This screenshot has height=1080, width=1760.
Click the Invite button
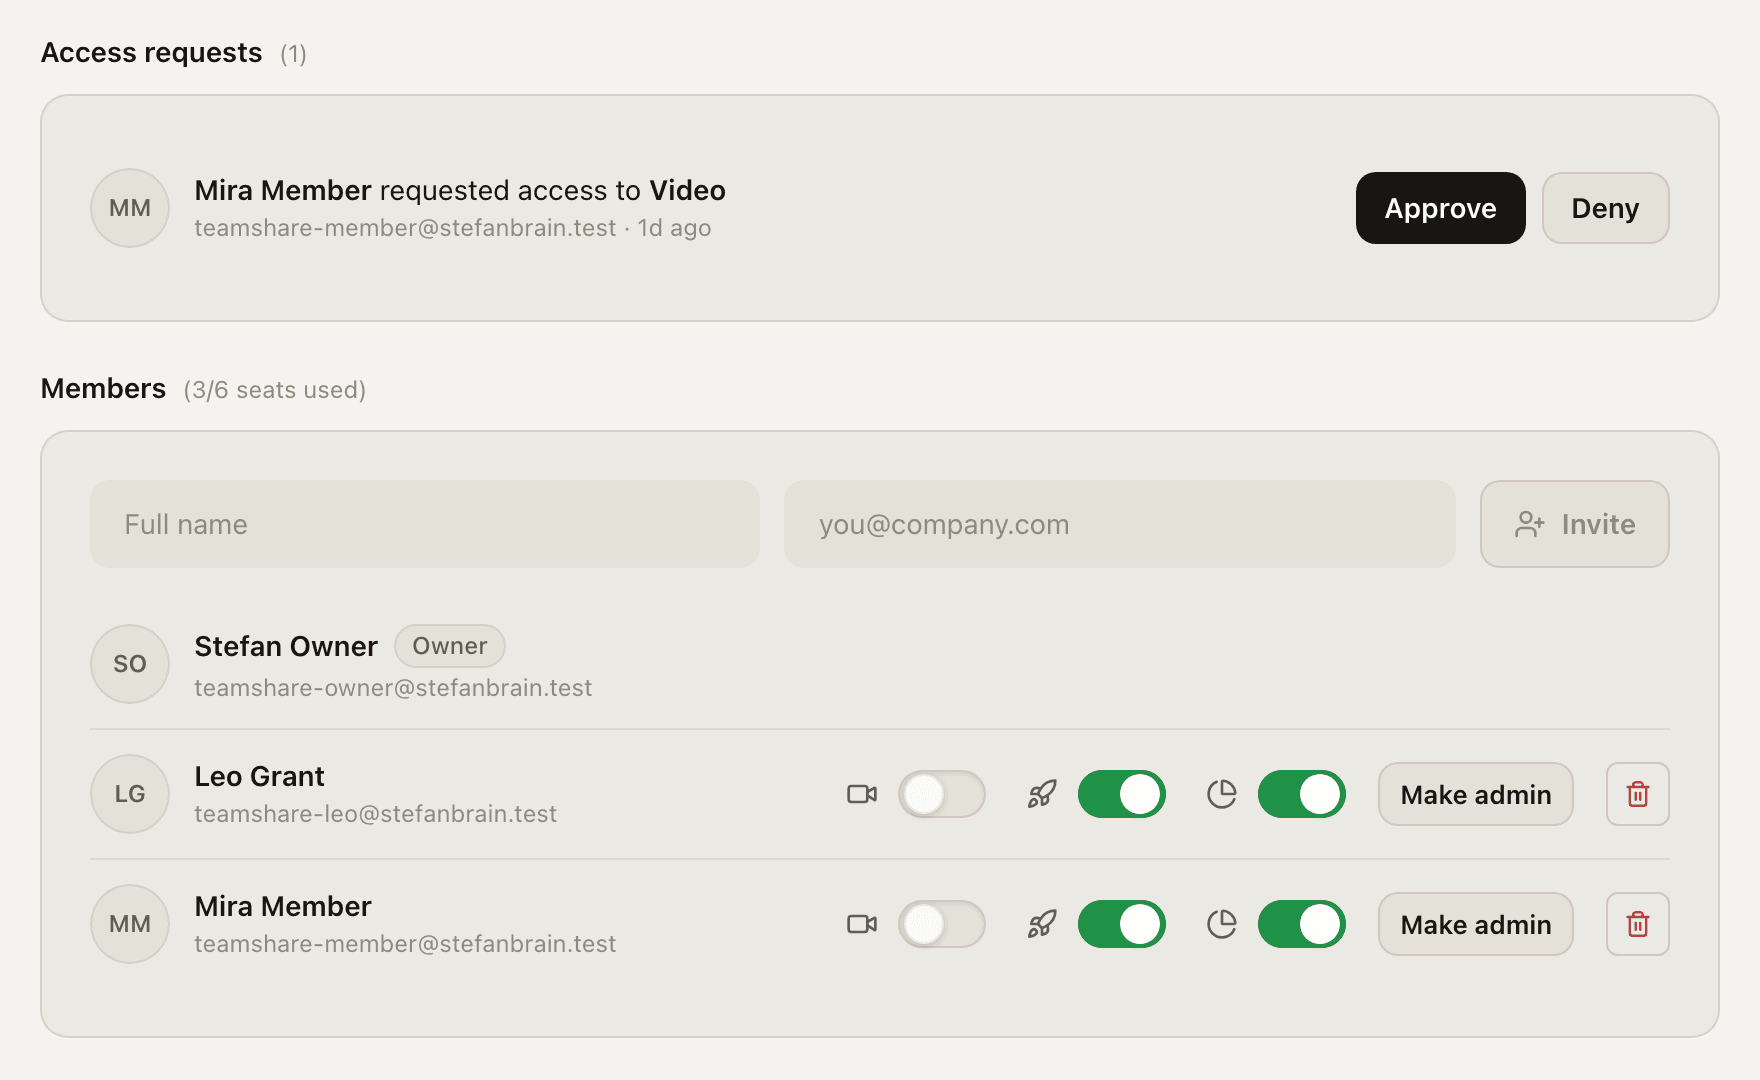1575,524
